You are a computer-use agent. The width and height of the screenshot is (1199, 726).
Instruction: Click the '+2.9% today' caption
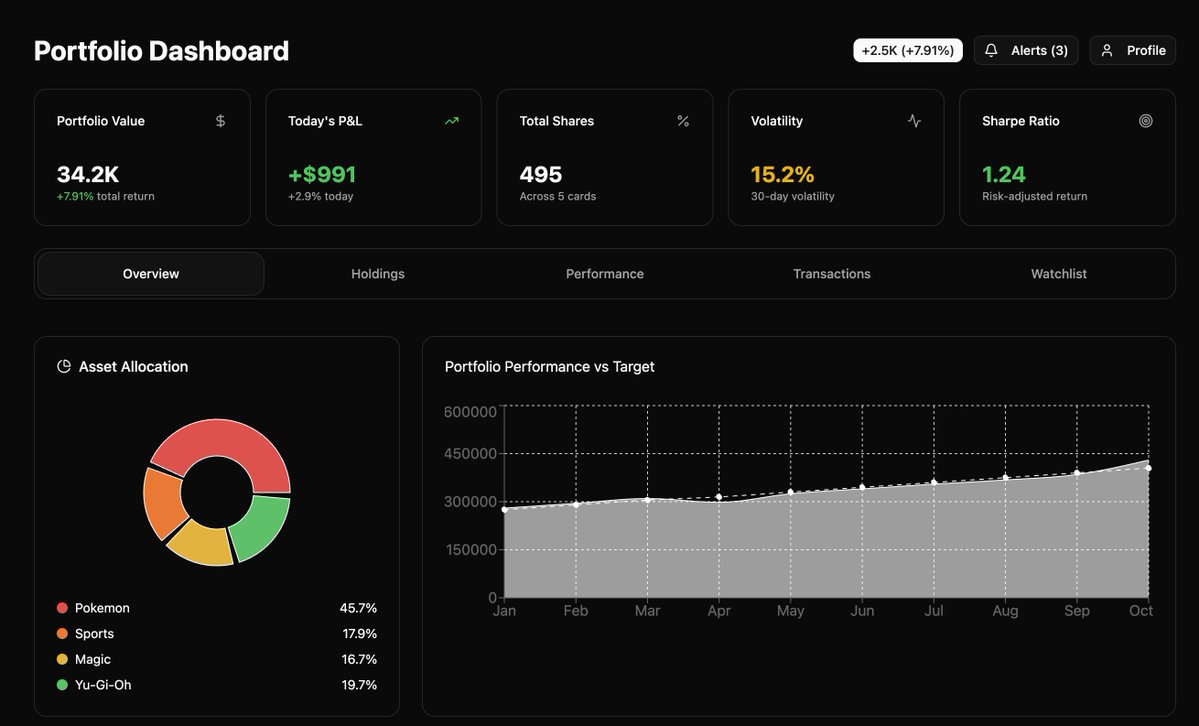point(320,197)
